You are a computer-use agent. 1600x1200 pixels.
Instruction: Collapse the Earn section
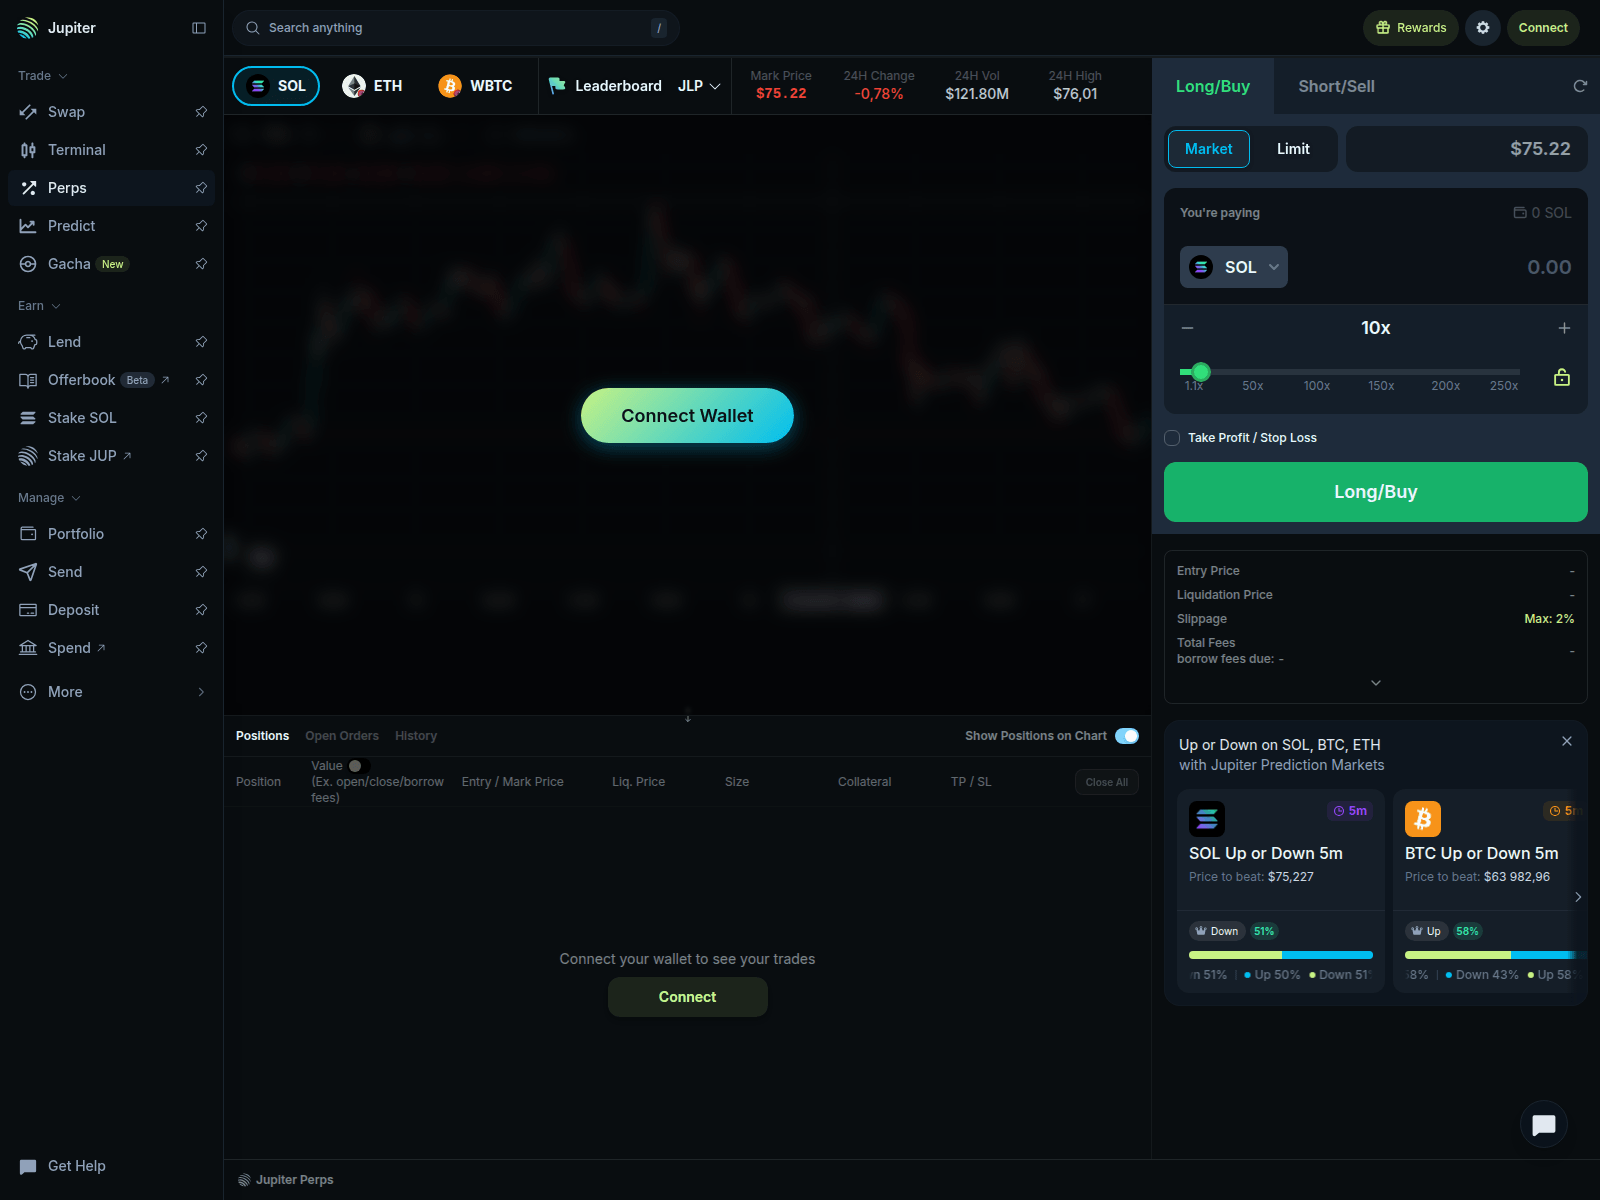pos(40,306)
